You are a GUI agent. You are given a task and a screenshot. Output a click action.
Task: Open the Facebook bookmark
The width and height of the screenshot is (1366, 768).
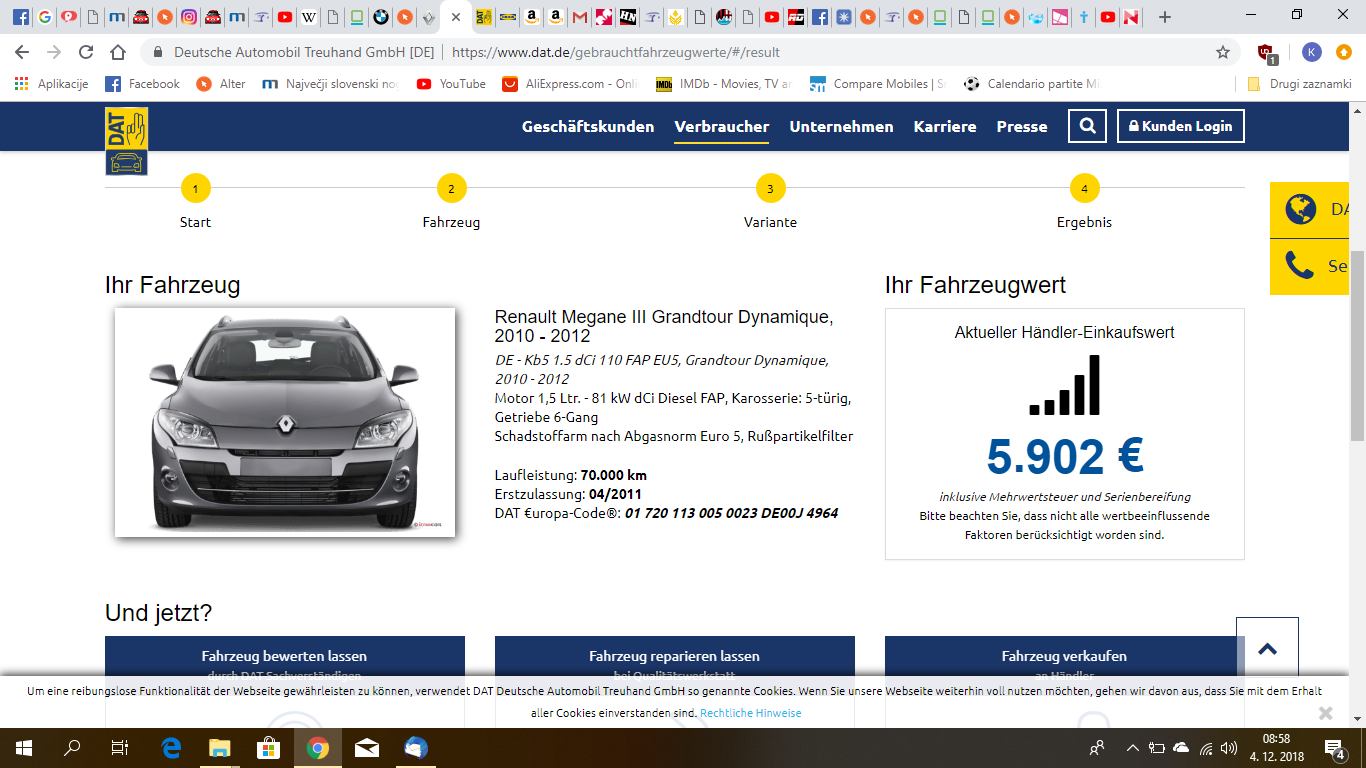click(x=143, y=84)
